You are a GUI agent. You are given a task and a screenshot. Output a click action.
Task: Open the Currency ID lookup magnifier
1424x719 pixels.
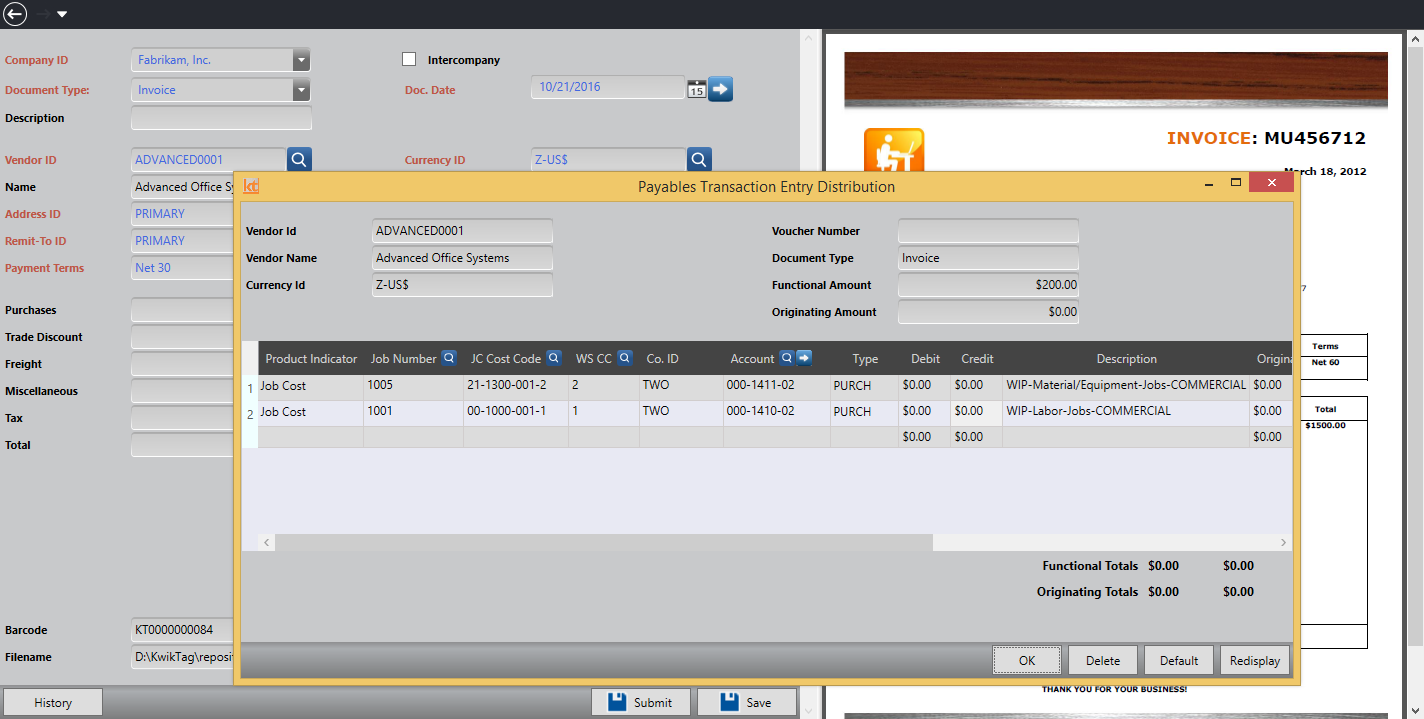coord(699,159)
